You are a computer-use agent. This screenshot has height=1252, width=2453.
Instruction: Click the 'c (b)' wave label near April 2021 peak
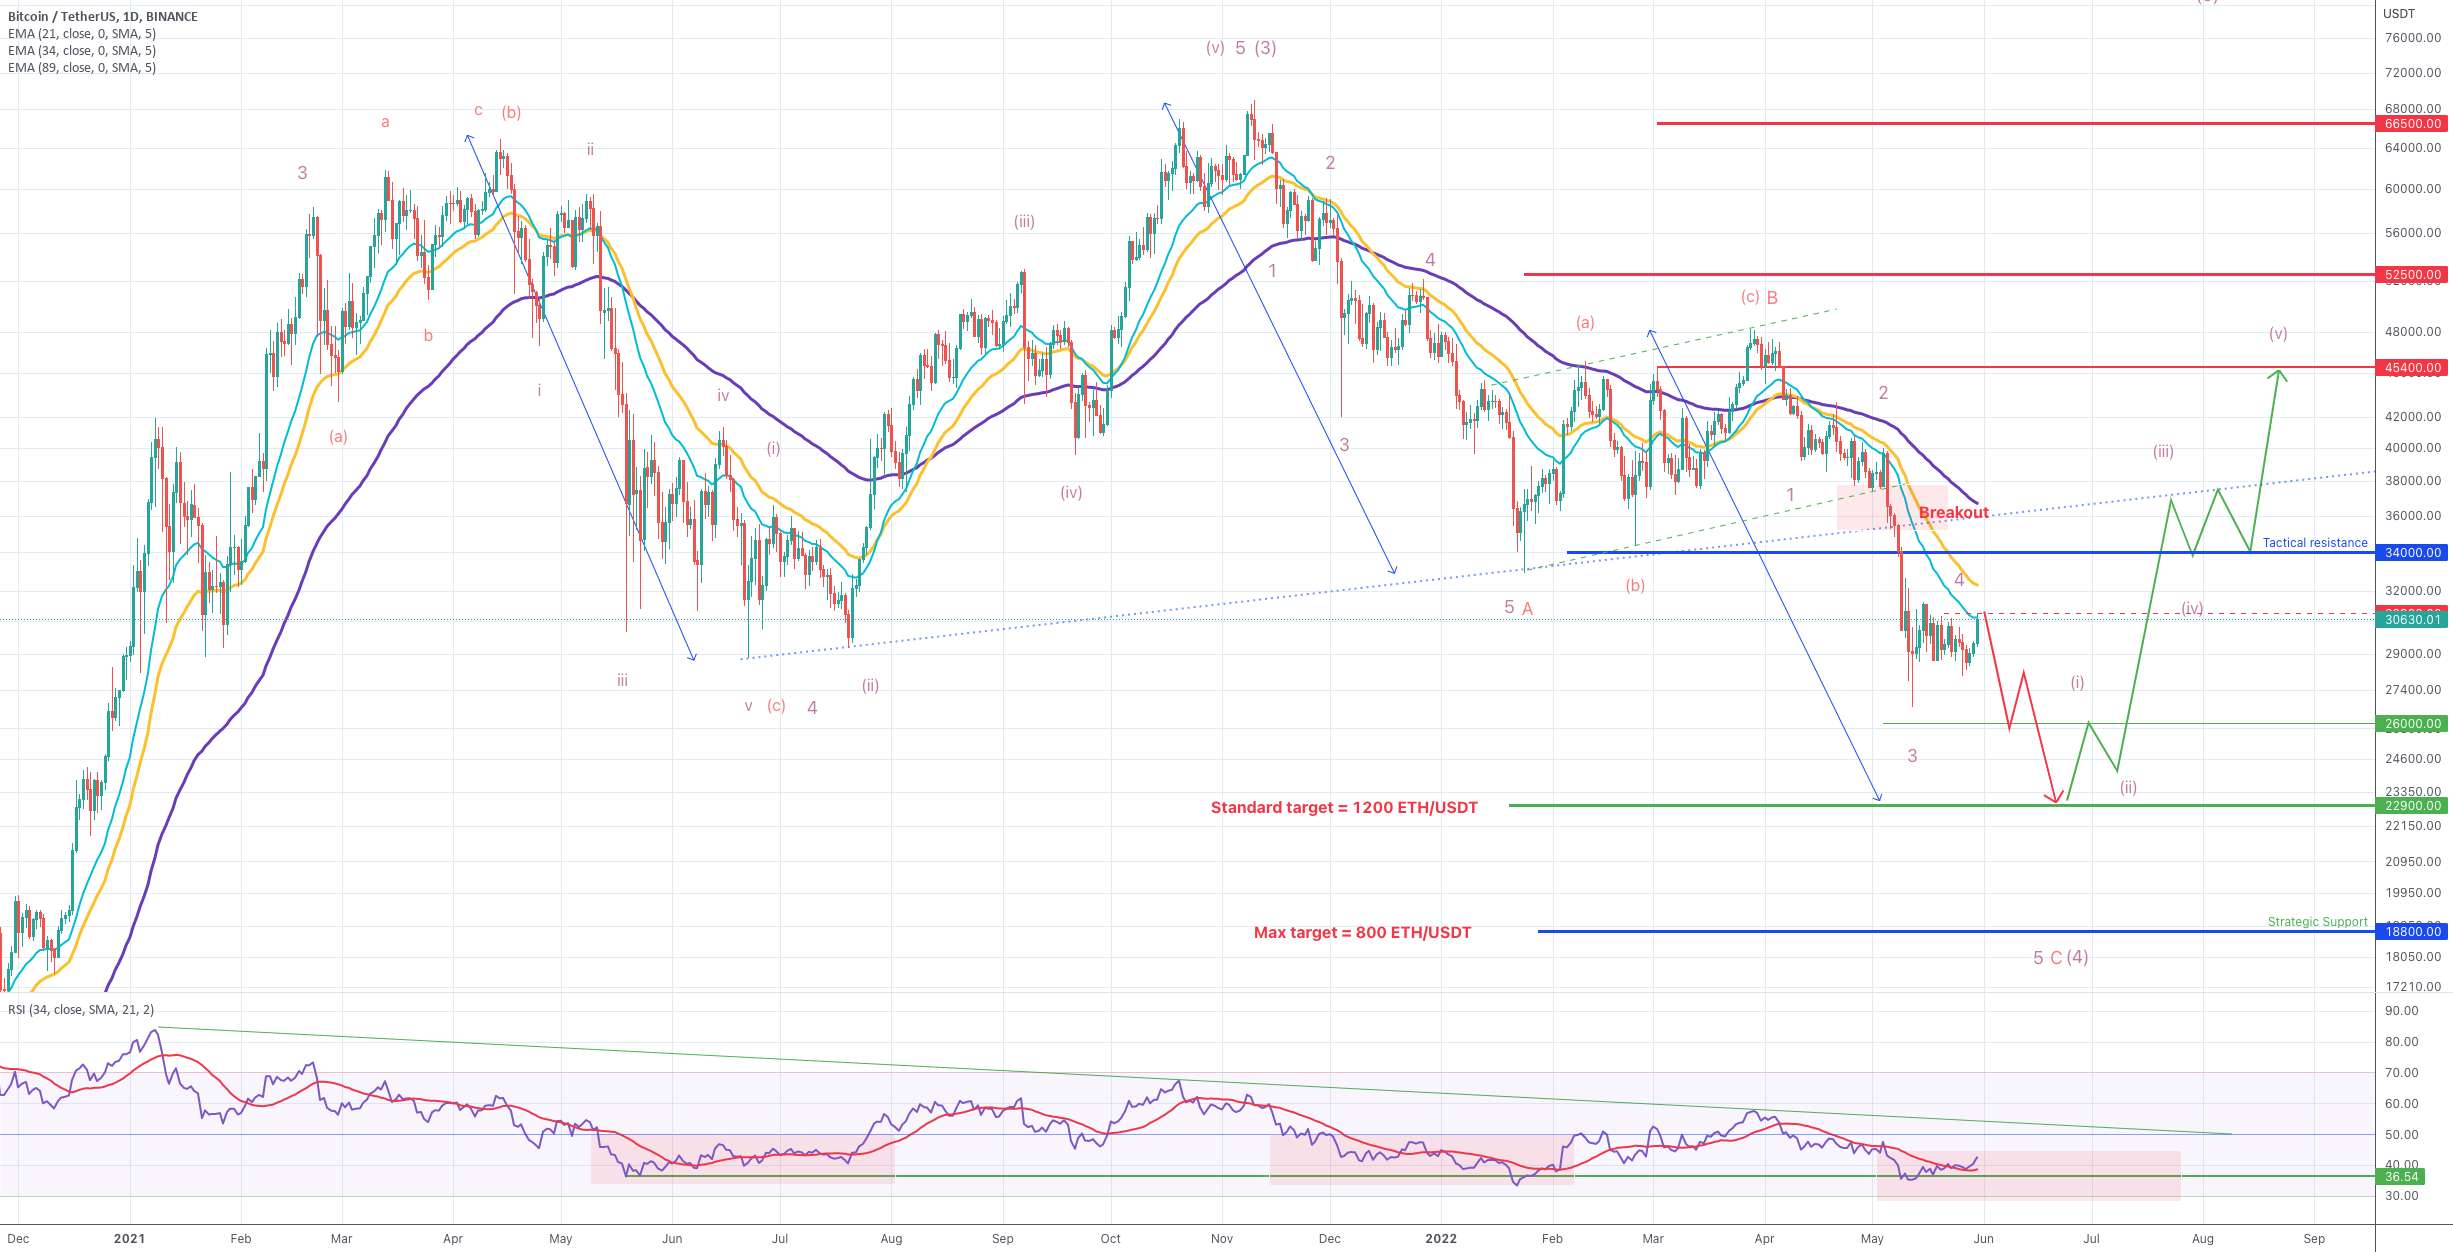pos(497,111)
